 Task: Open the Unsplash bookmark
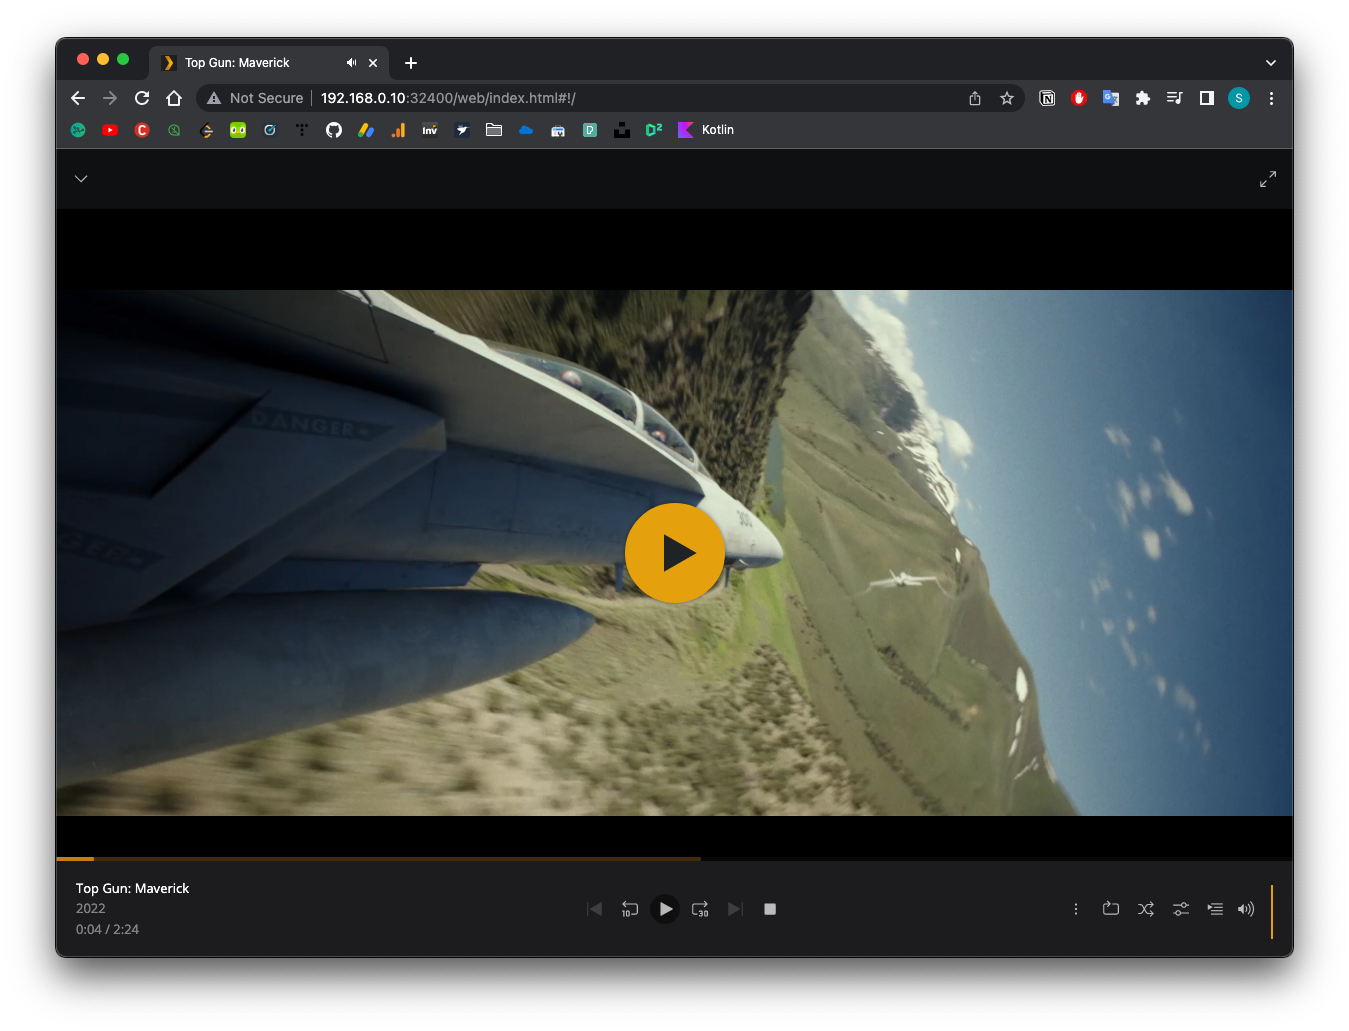pyautogui.click(x=622, y=130)
